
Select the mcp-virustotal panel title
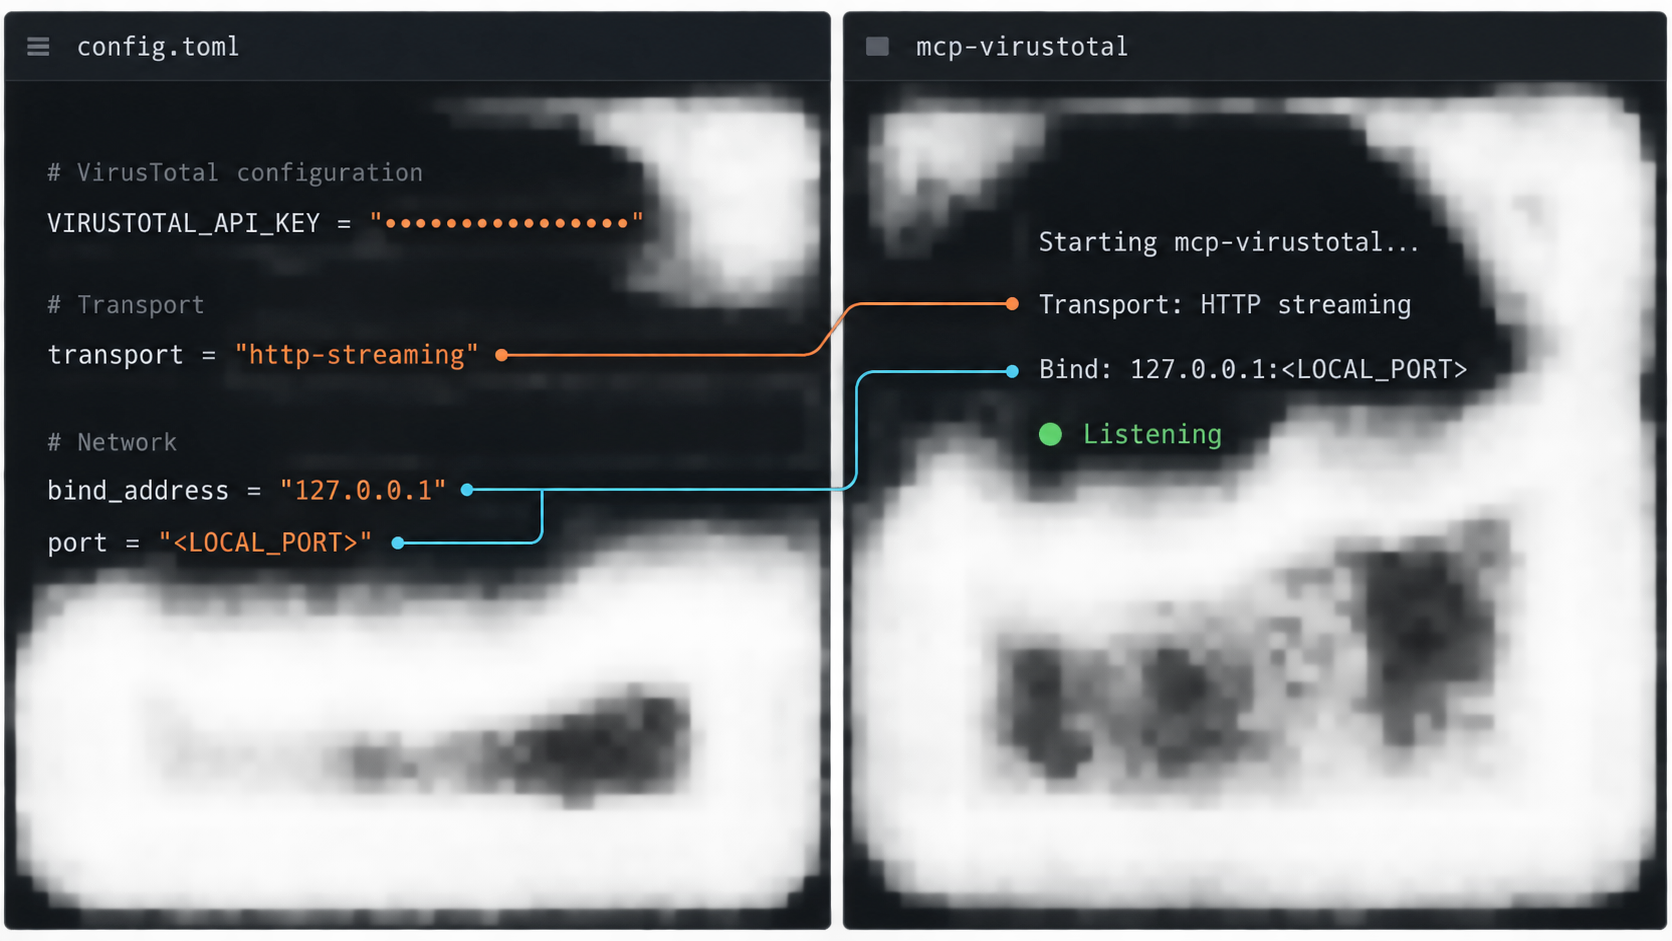pos(1022,47)
